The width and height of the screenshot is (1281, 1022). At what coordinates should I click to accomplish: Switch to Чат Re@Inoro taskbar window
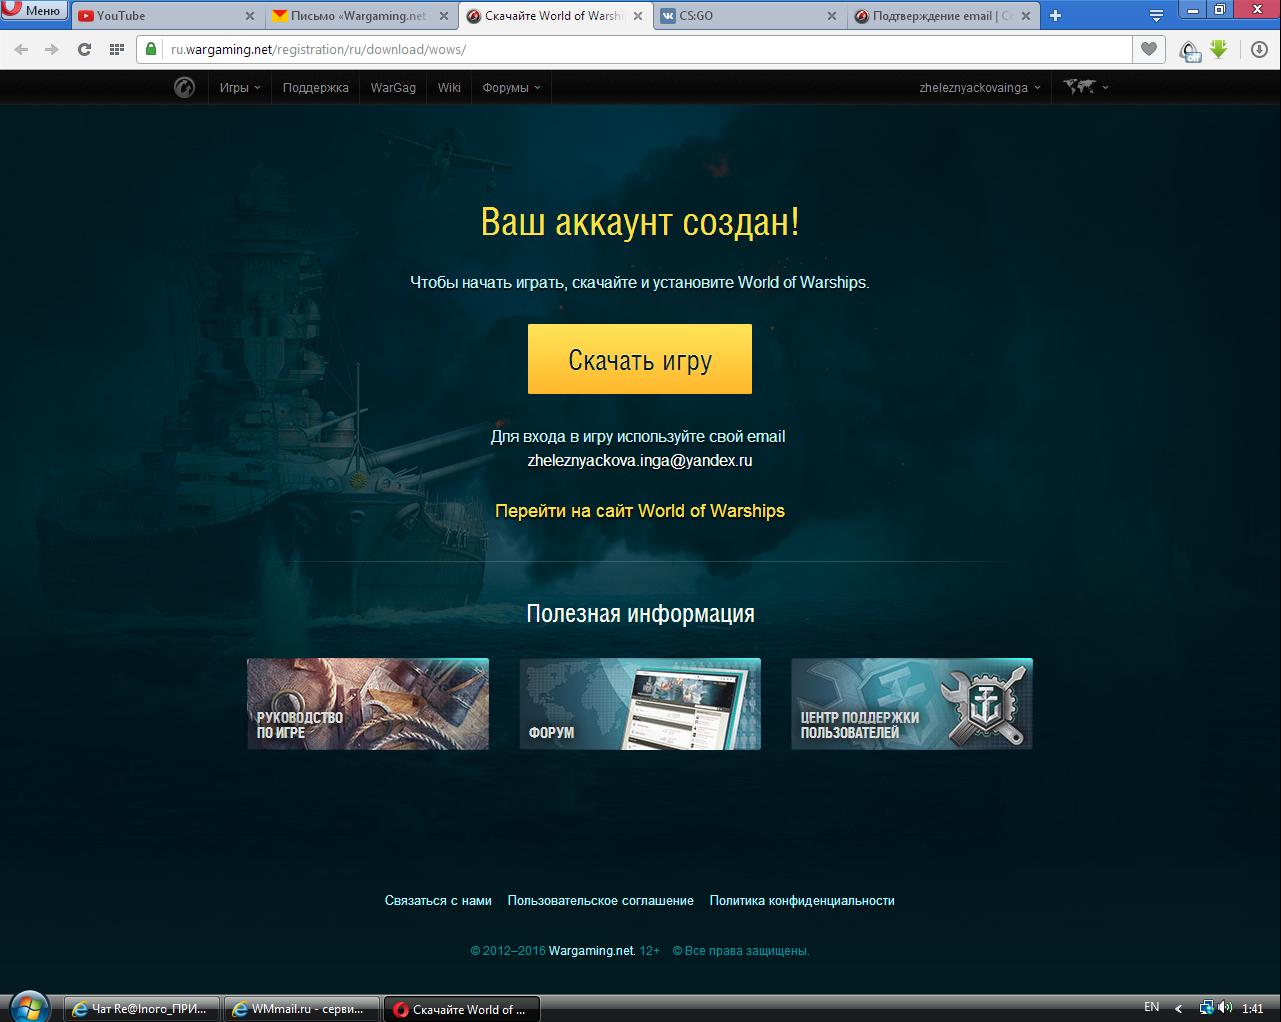[x=141, y=1009]
